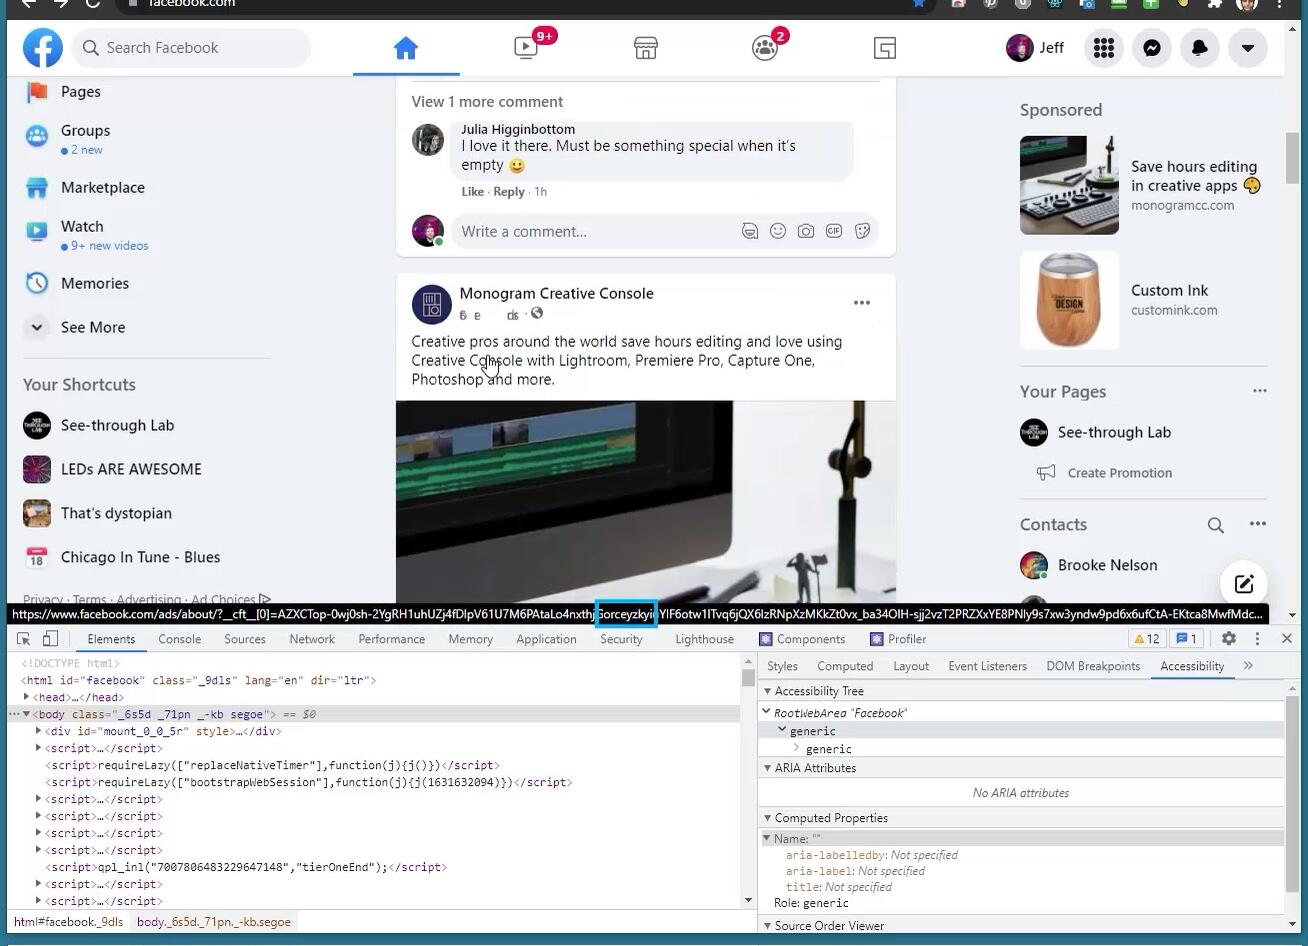Image resolution: width=1308 pixels, height=946 pixels.
Task: Open Save hours editing sponsored ad
Action: click(1142, 185)
